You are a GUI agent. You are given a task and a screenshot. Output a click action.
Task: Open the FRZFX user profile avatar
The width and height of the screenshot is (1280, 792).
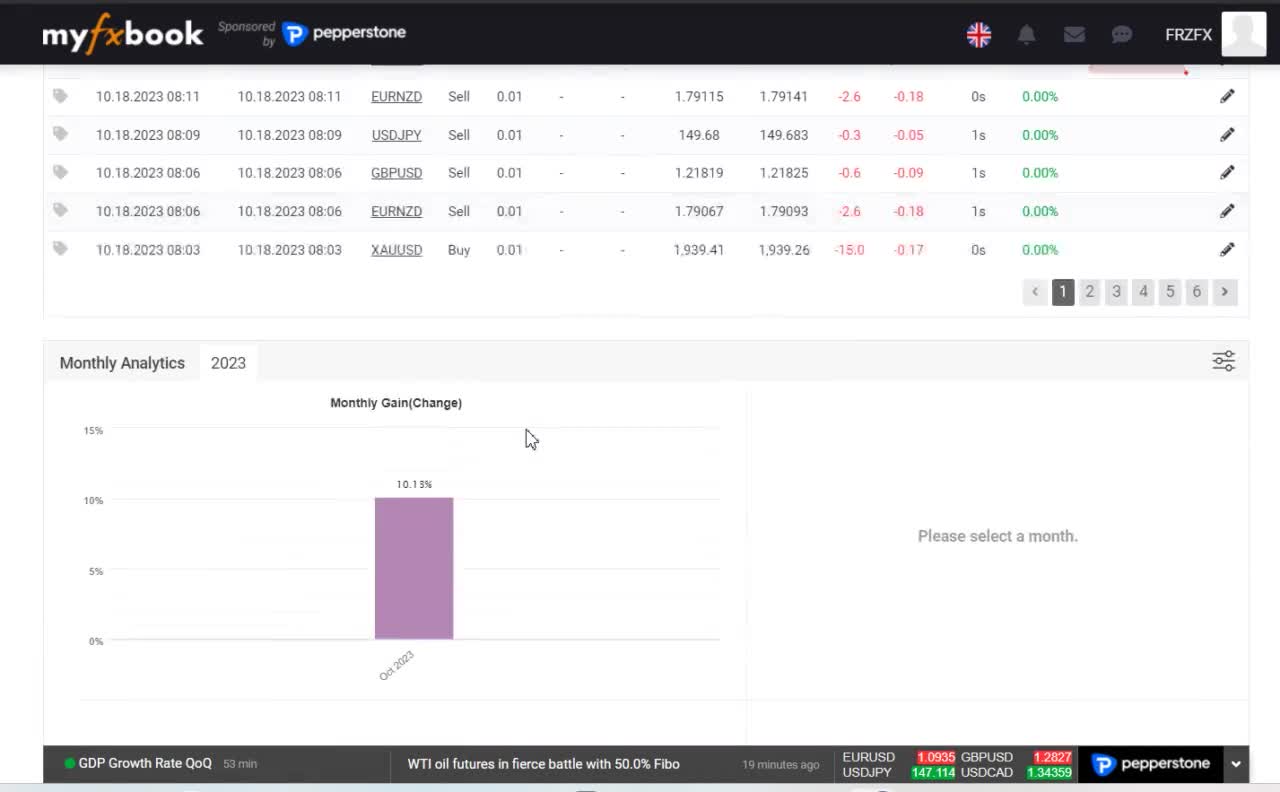[x=1243, y=35]
